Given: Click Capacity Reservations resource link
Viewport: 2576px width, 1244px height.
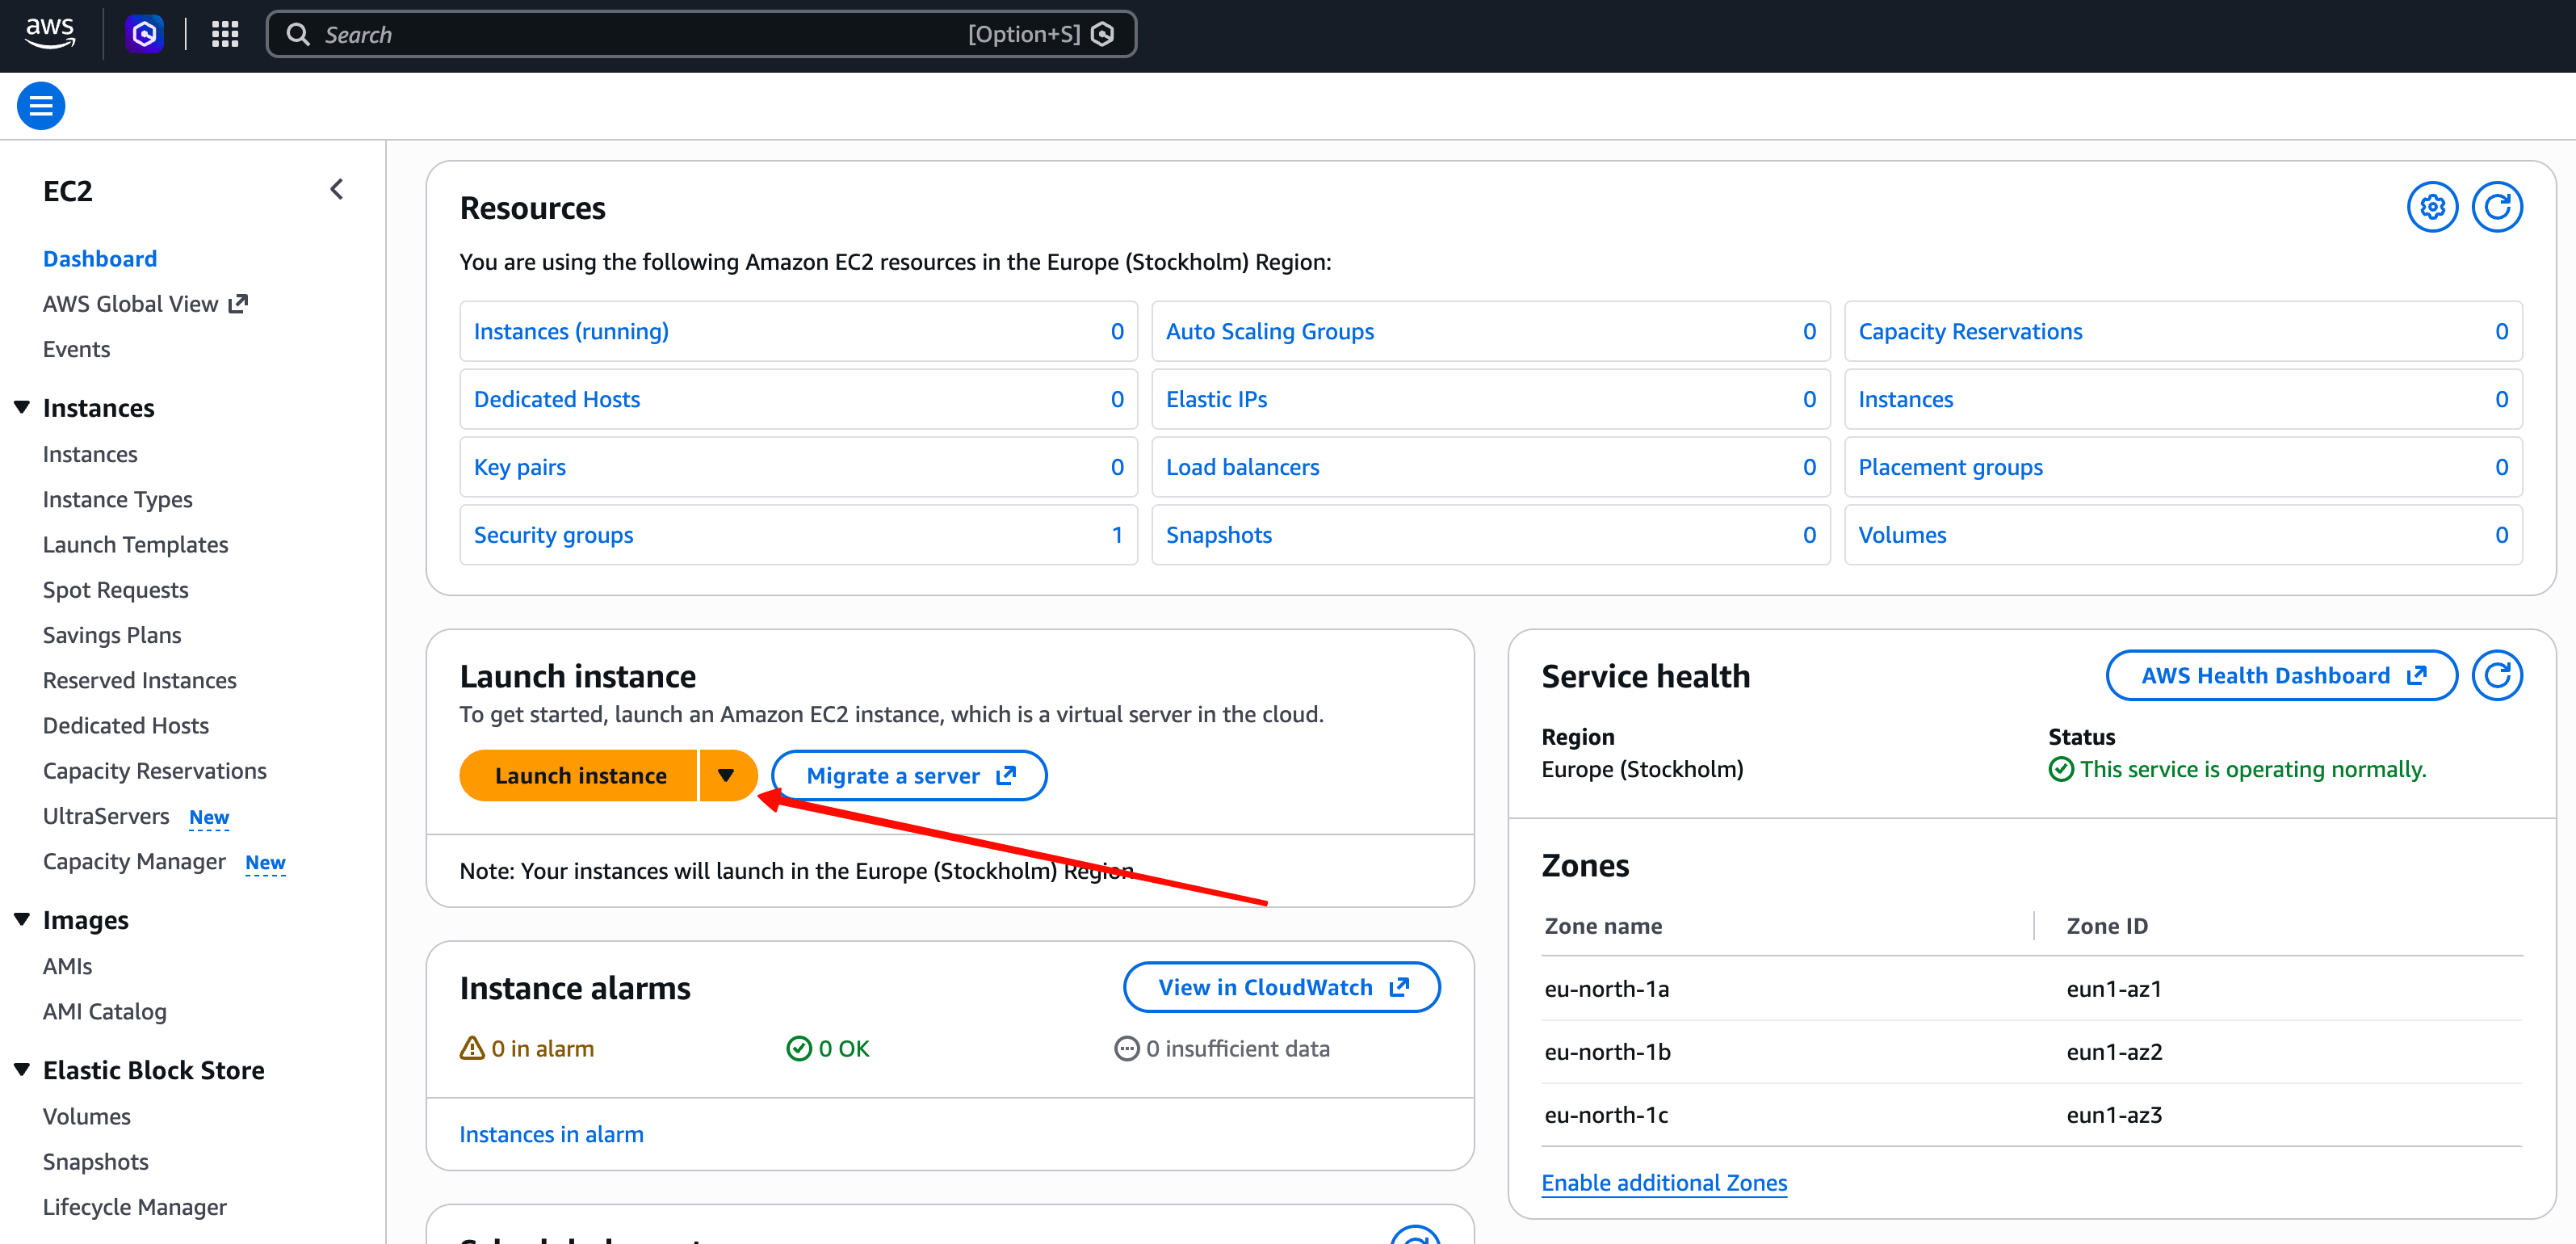Looking at the screenshot, I should coord(1970,331).
